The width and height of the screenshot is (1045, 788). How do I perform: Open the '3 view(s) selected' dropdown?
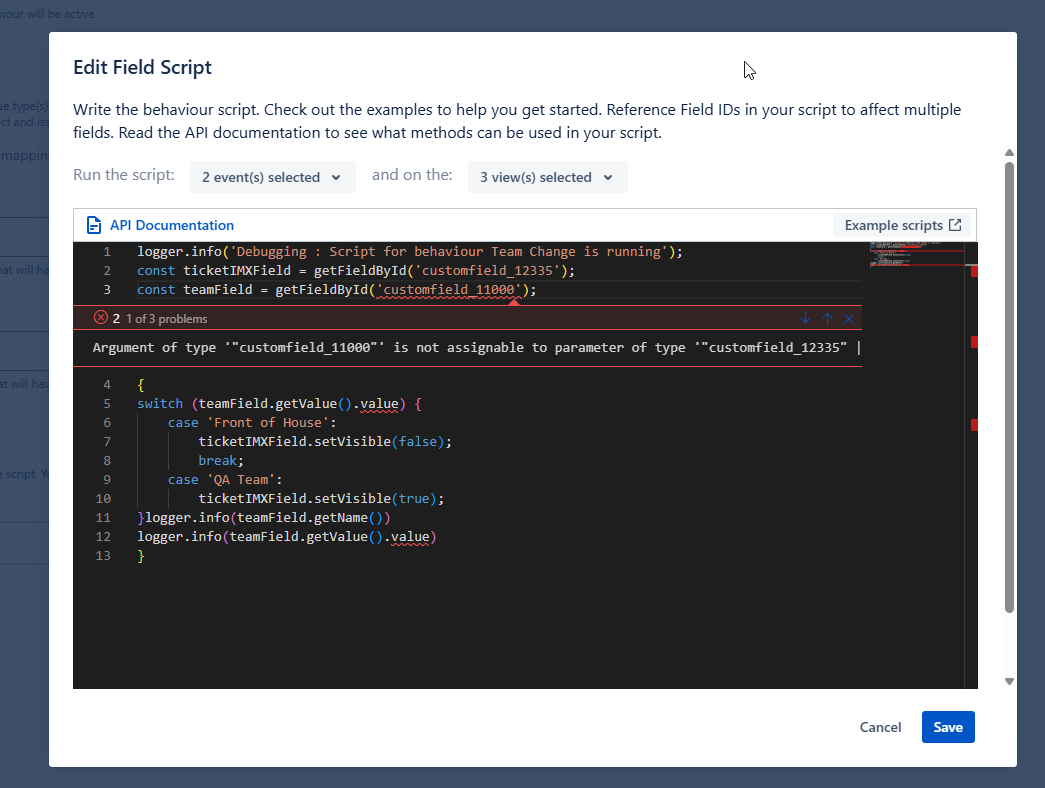[x=547, y=176]
